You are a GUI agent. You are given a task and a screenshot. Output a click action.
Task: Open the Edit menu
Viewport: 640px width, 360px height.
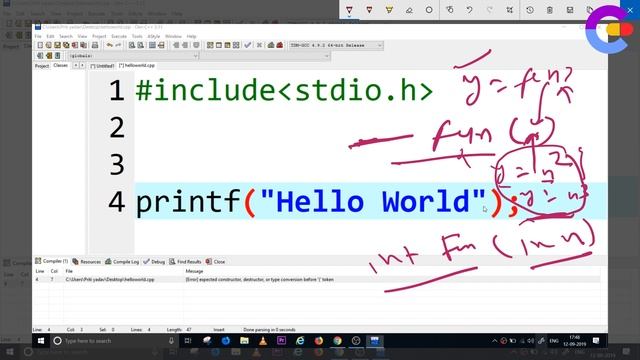click(x=50, y=36)
